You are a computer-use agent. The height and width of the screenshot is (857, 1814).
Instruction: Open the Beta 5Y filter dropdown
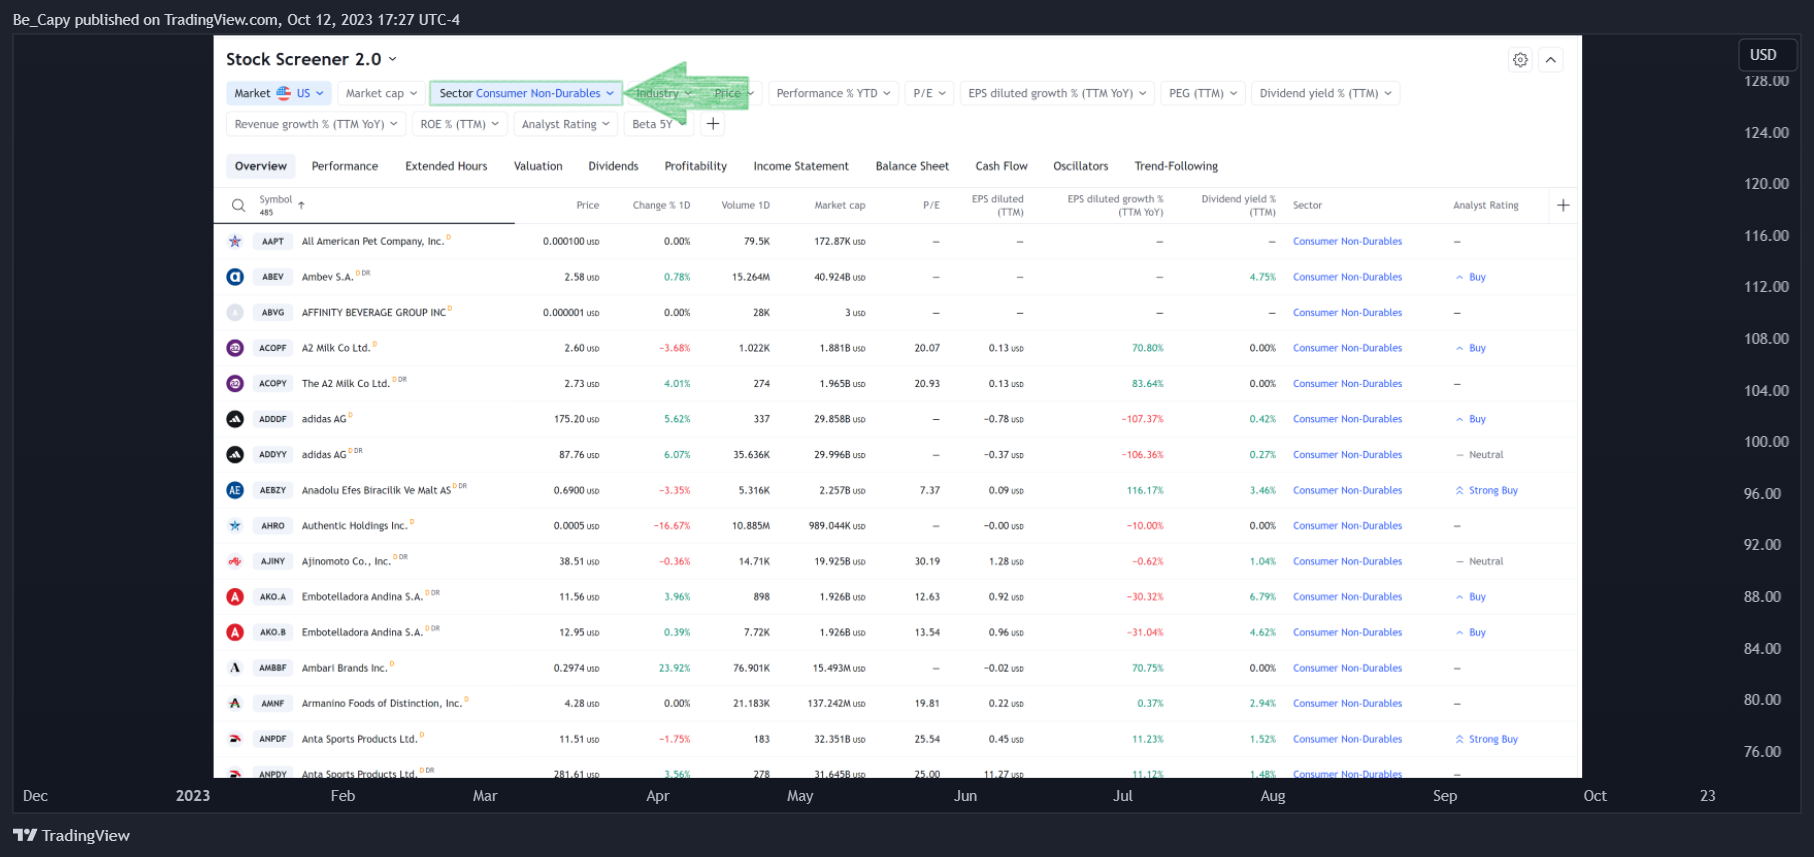(659, 124)
